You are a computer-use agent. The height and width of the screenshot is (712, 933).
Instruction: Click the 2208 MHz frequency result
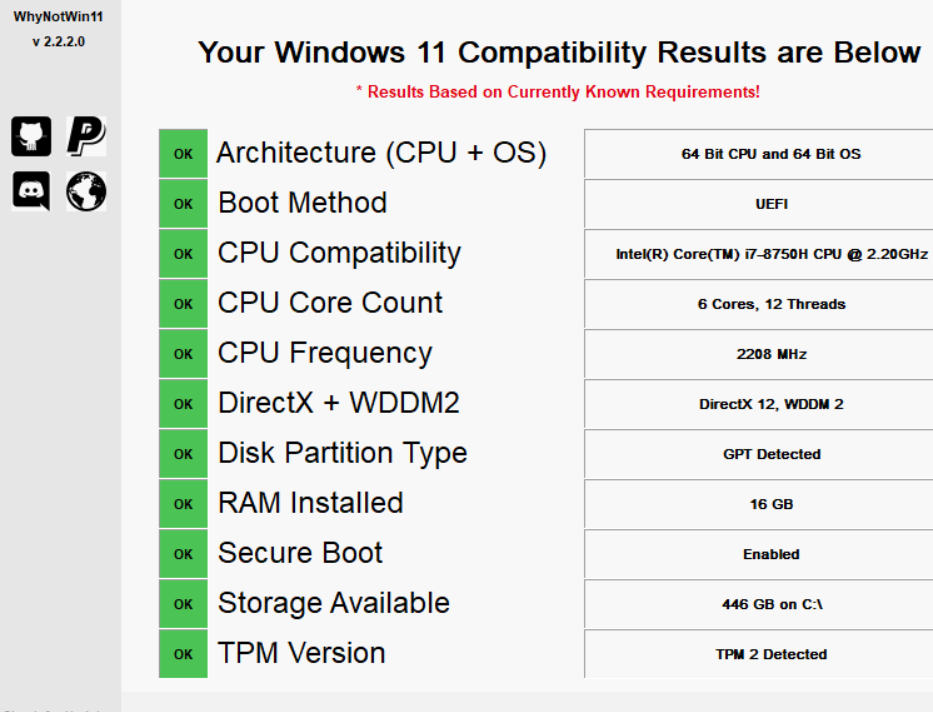coord(771,354)
